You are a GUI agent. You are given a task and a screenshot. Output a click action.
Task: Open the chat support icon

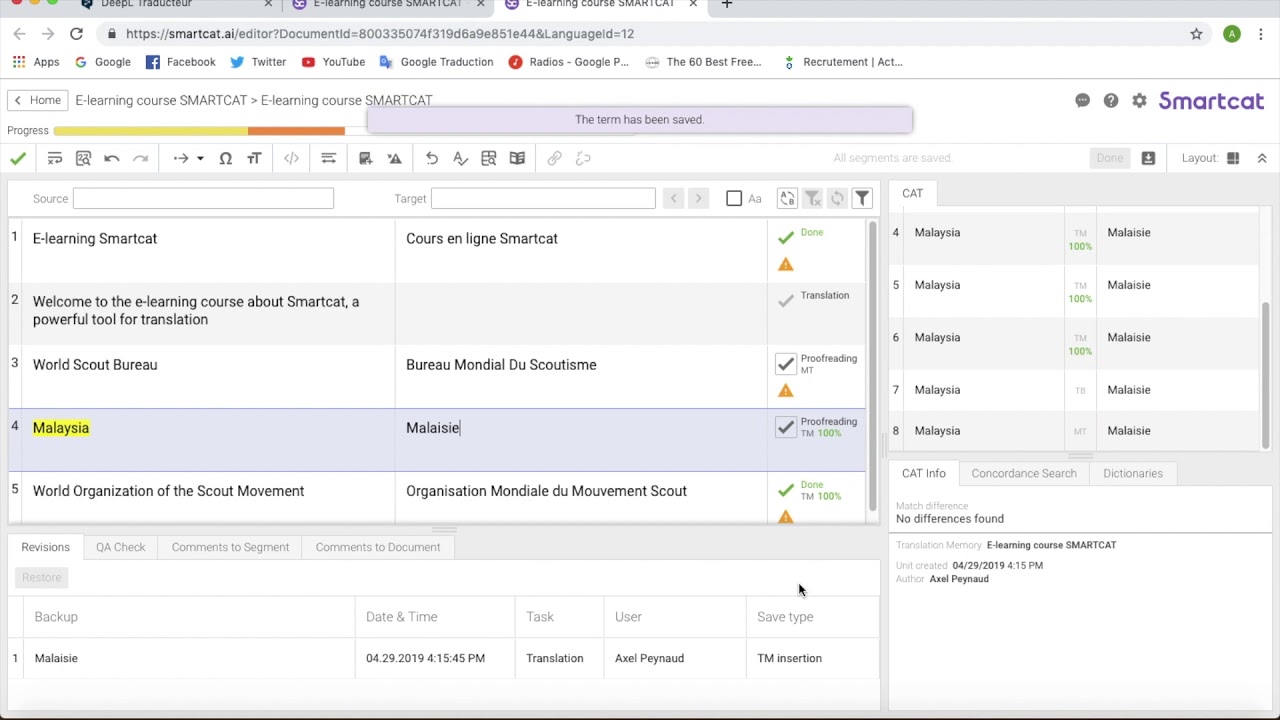[x=1083, y=101]
